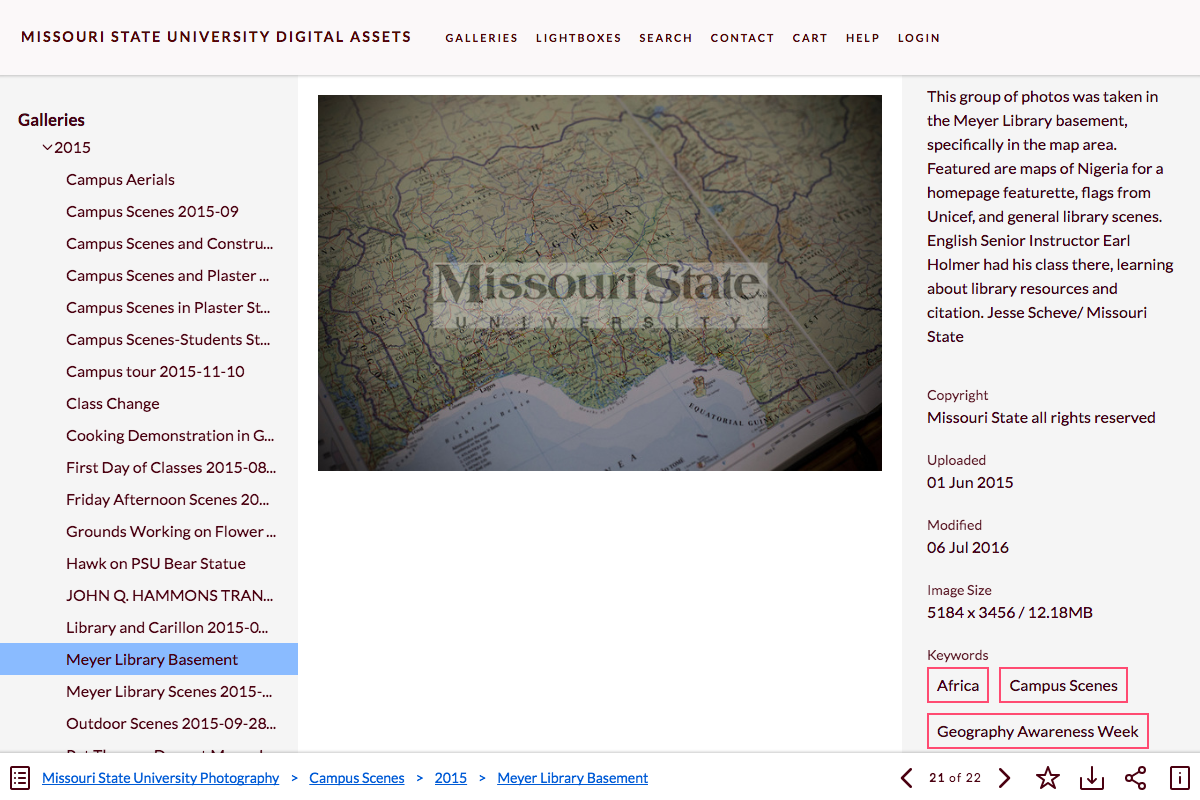This screenshot has width=1200, height=800.
Task: Click the Galleries sidebar heading
Action: click(51, 120)
